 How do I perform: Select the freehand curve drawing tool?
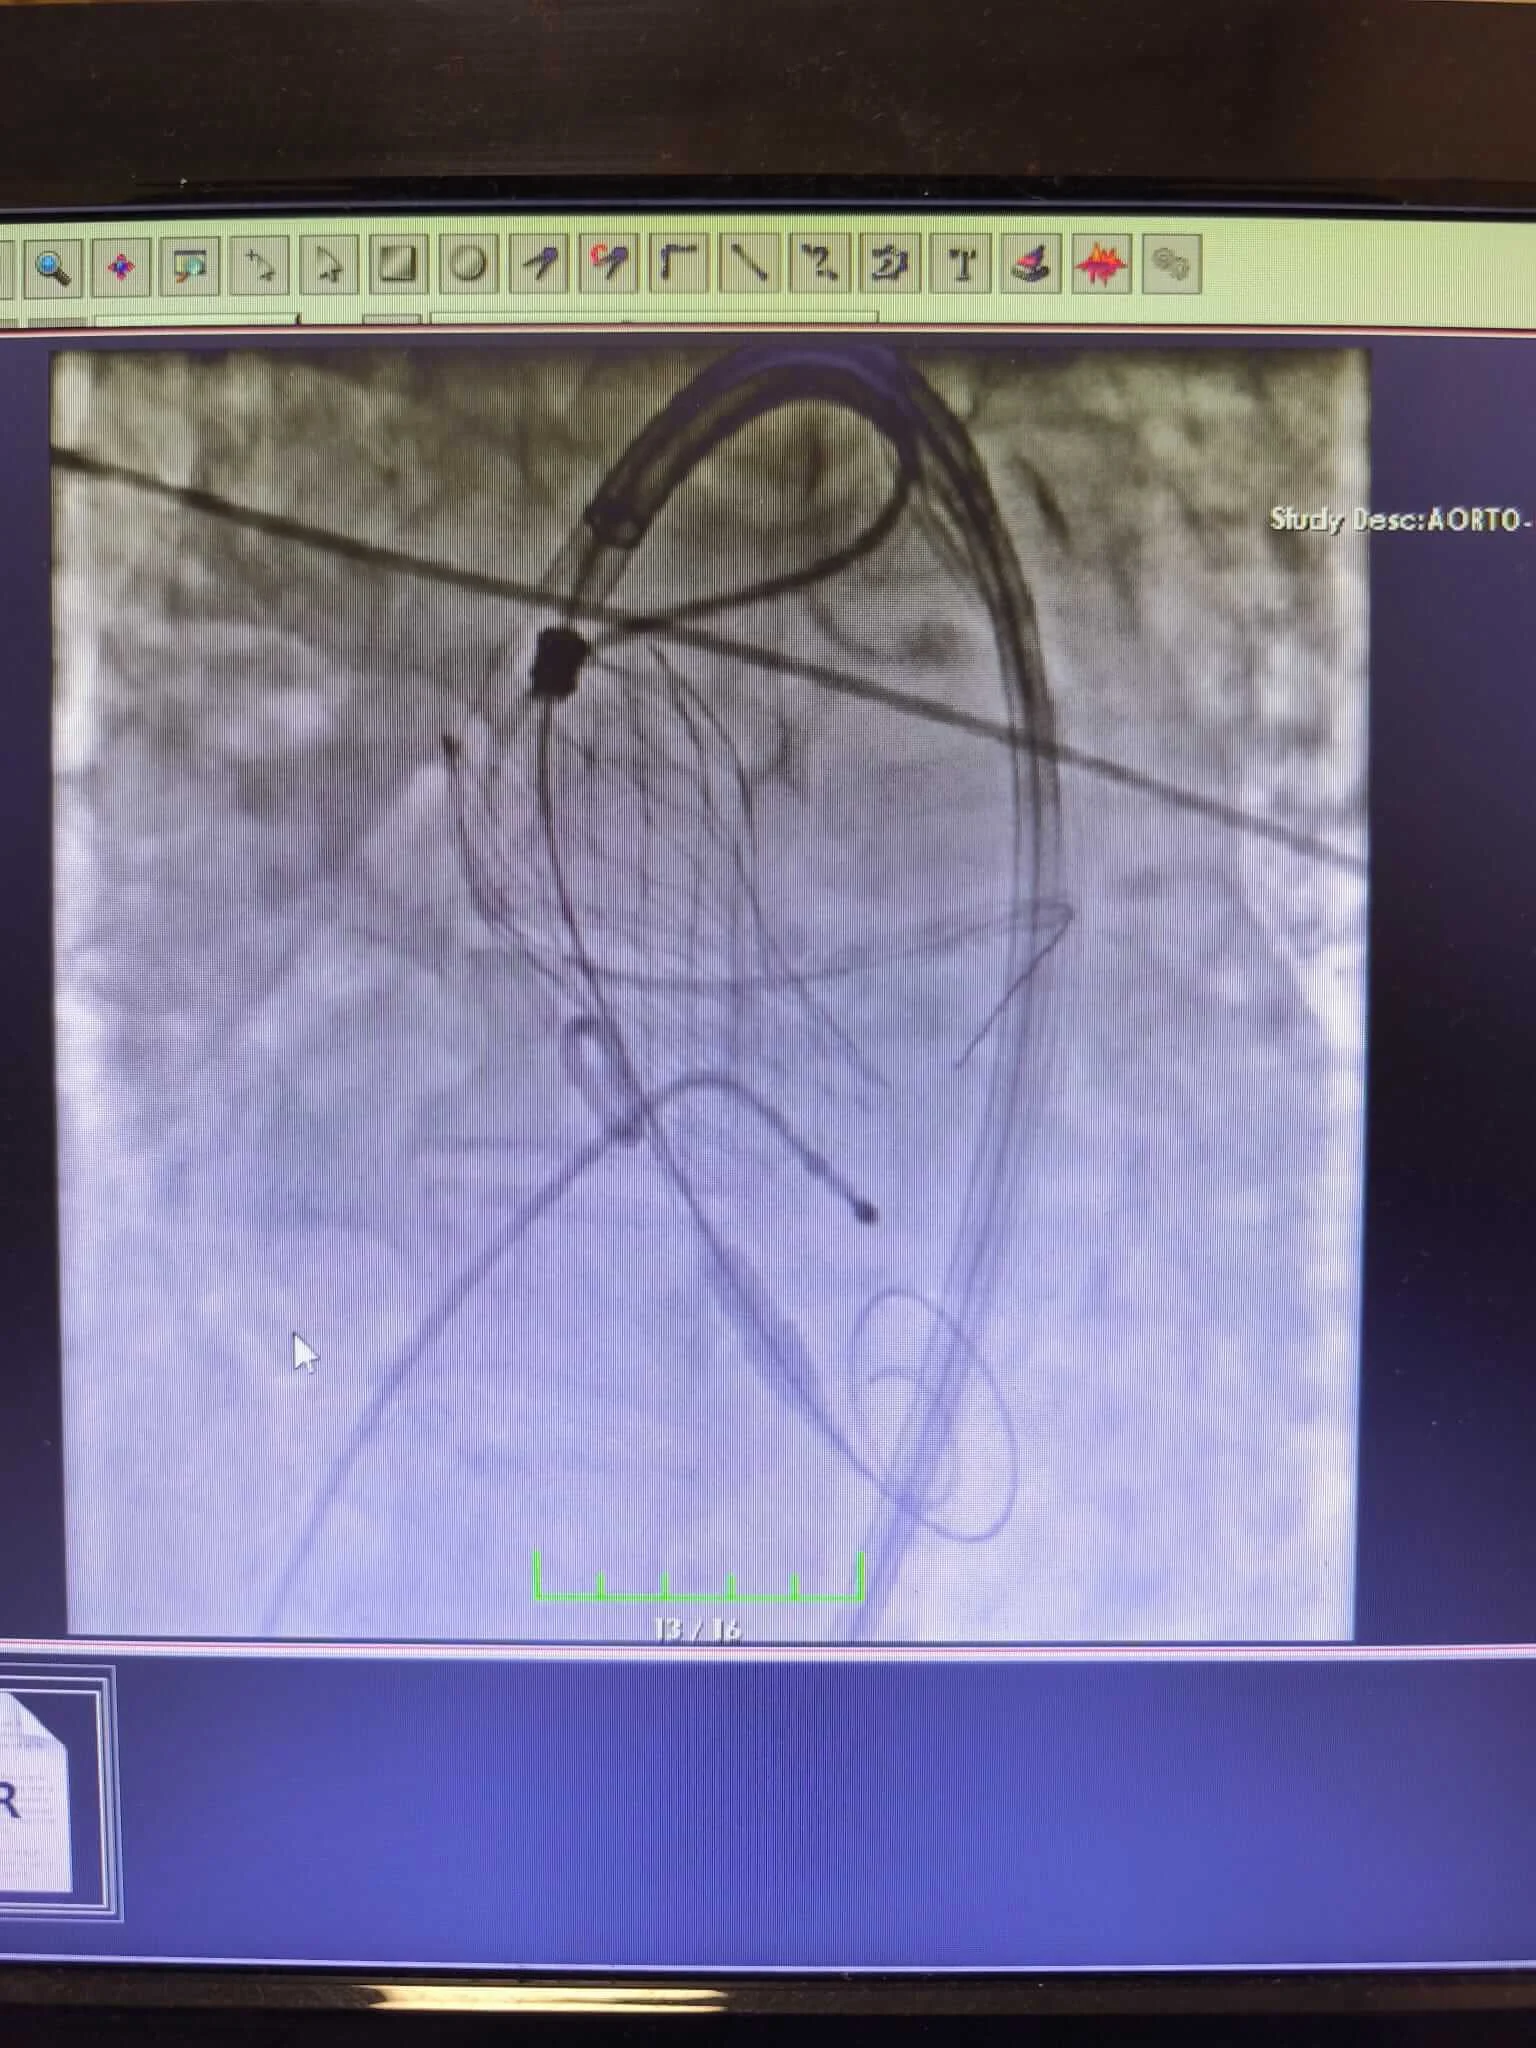[890, 264]
